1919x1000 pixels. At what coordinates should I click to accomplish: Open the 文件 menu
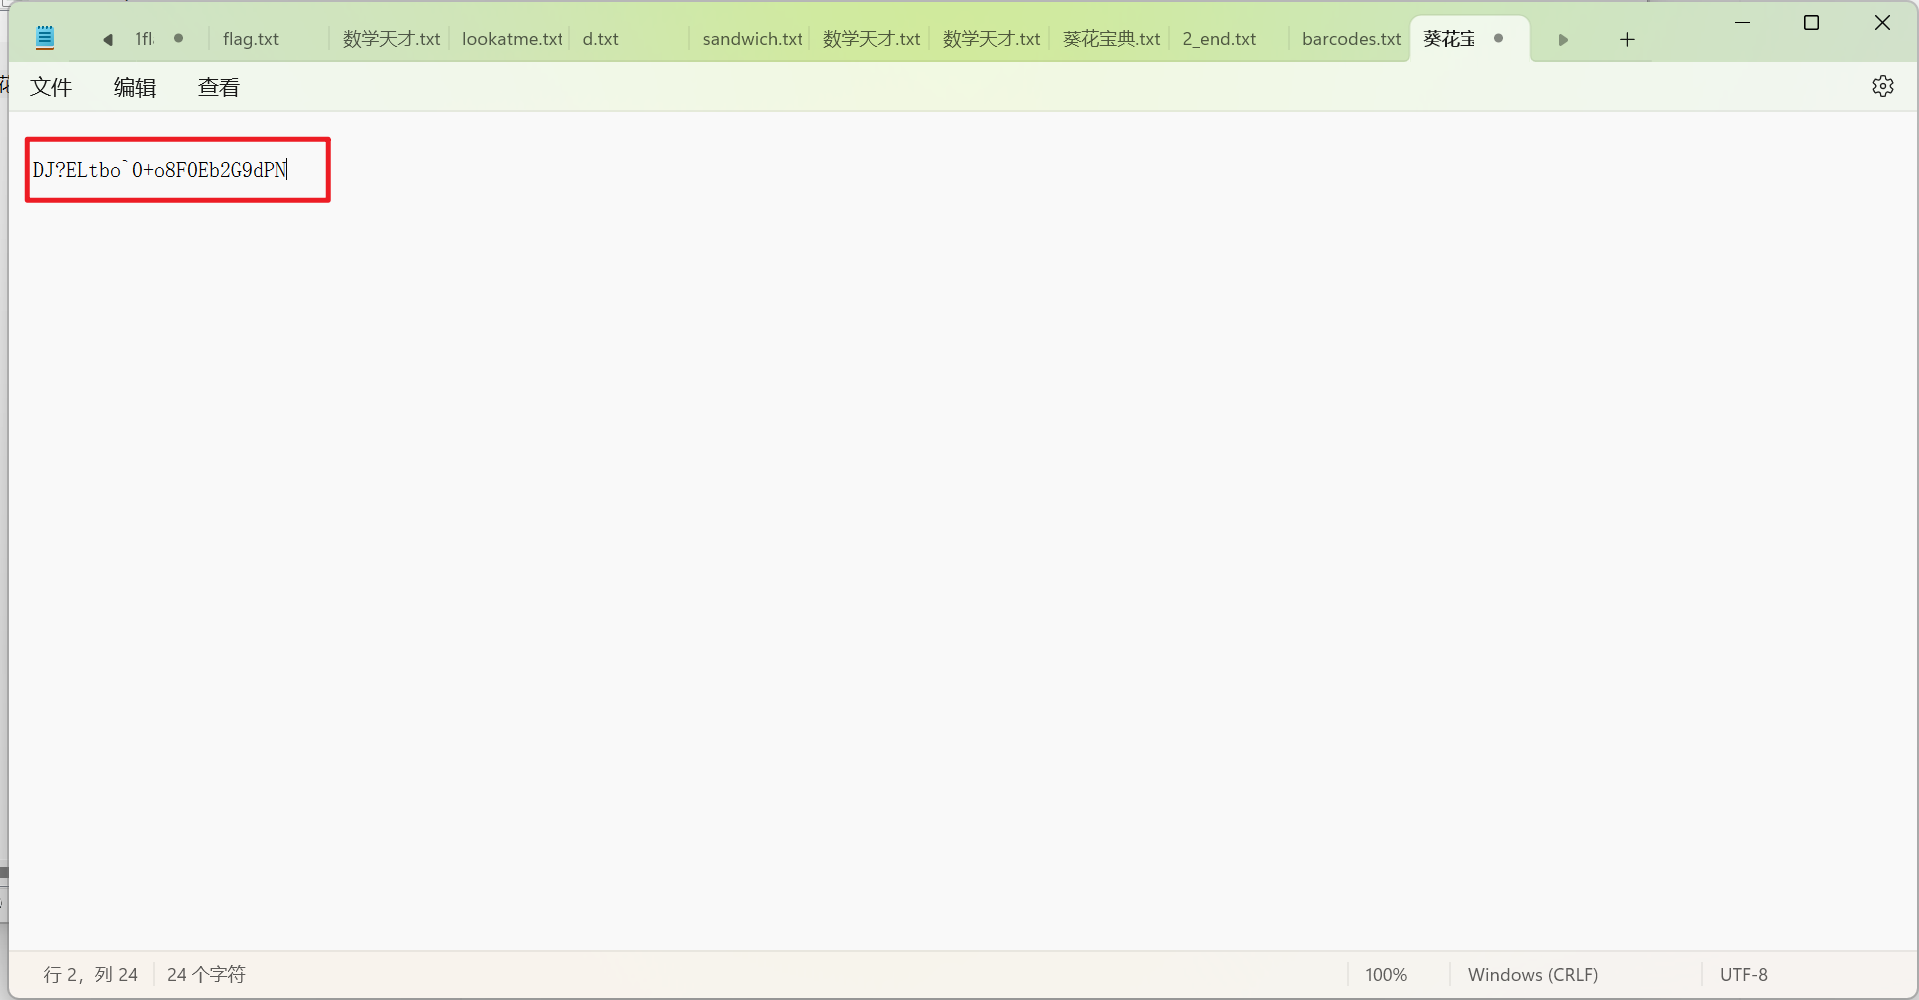(x=51, y=88)
